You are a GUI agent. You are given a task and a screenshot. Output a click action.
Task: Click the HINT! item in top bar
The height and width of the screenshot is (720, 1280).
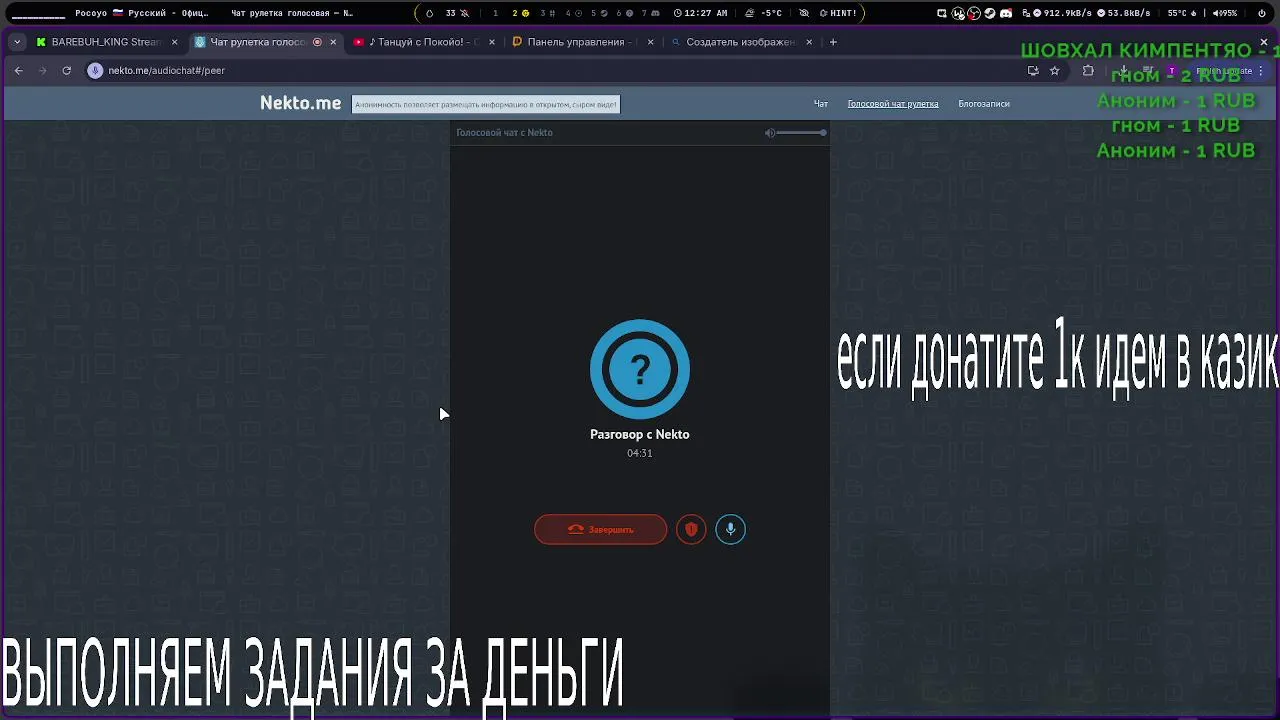838,13
